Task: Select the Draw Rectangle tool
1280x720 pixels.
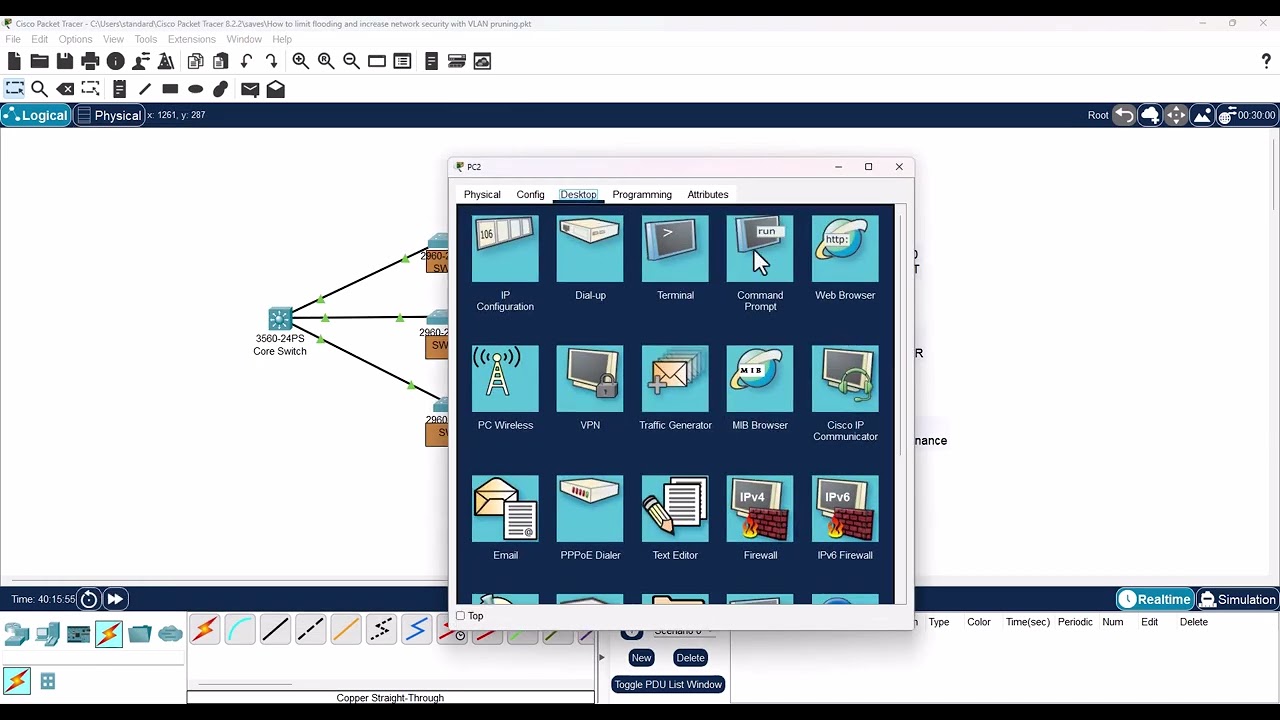Action: coord(170,89)
